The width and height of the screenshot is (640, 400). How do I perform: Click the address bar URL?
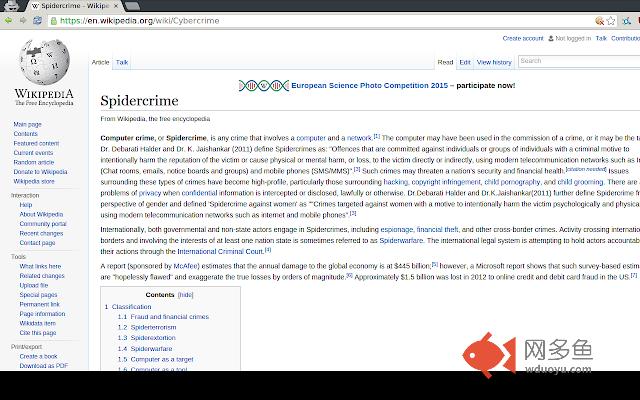(x=140, y=21)
